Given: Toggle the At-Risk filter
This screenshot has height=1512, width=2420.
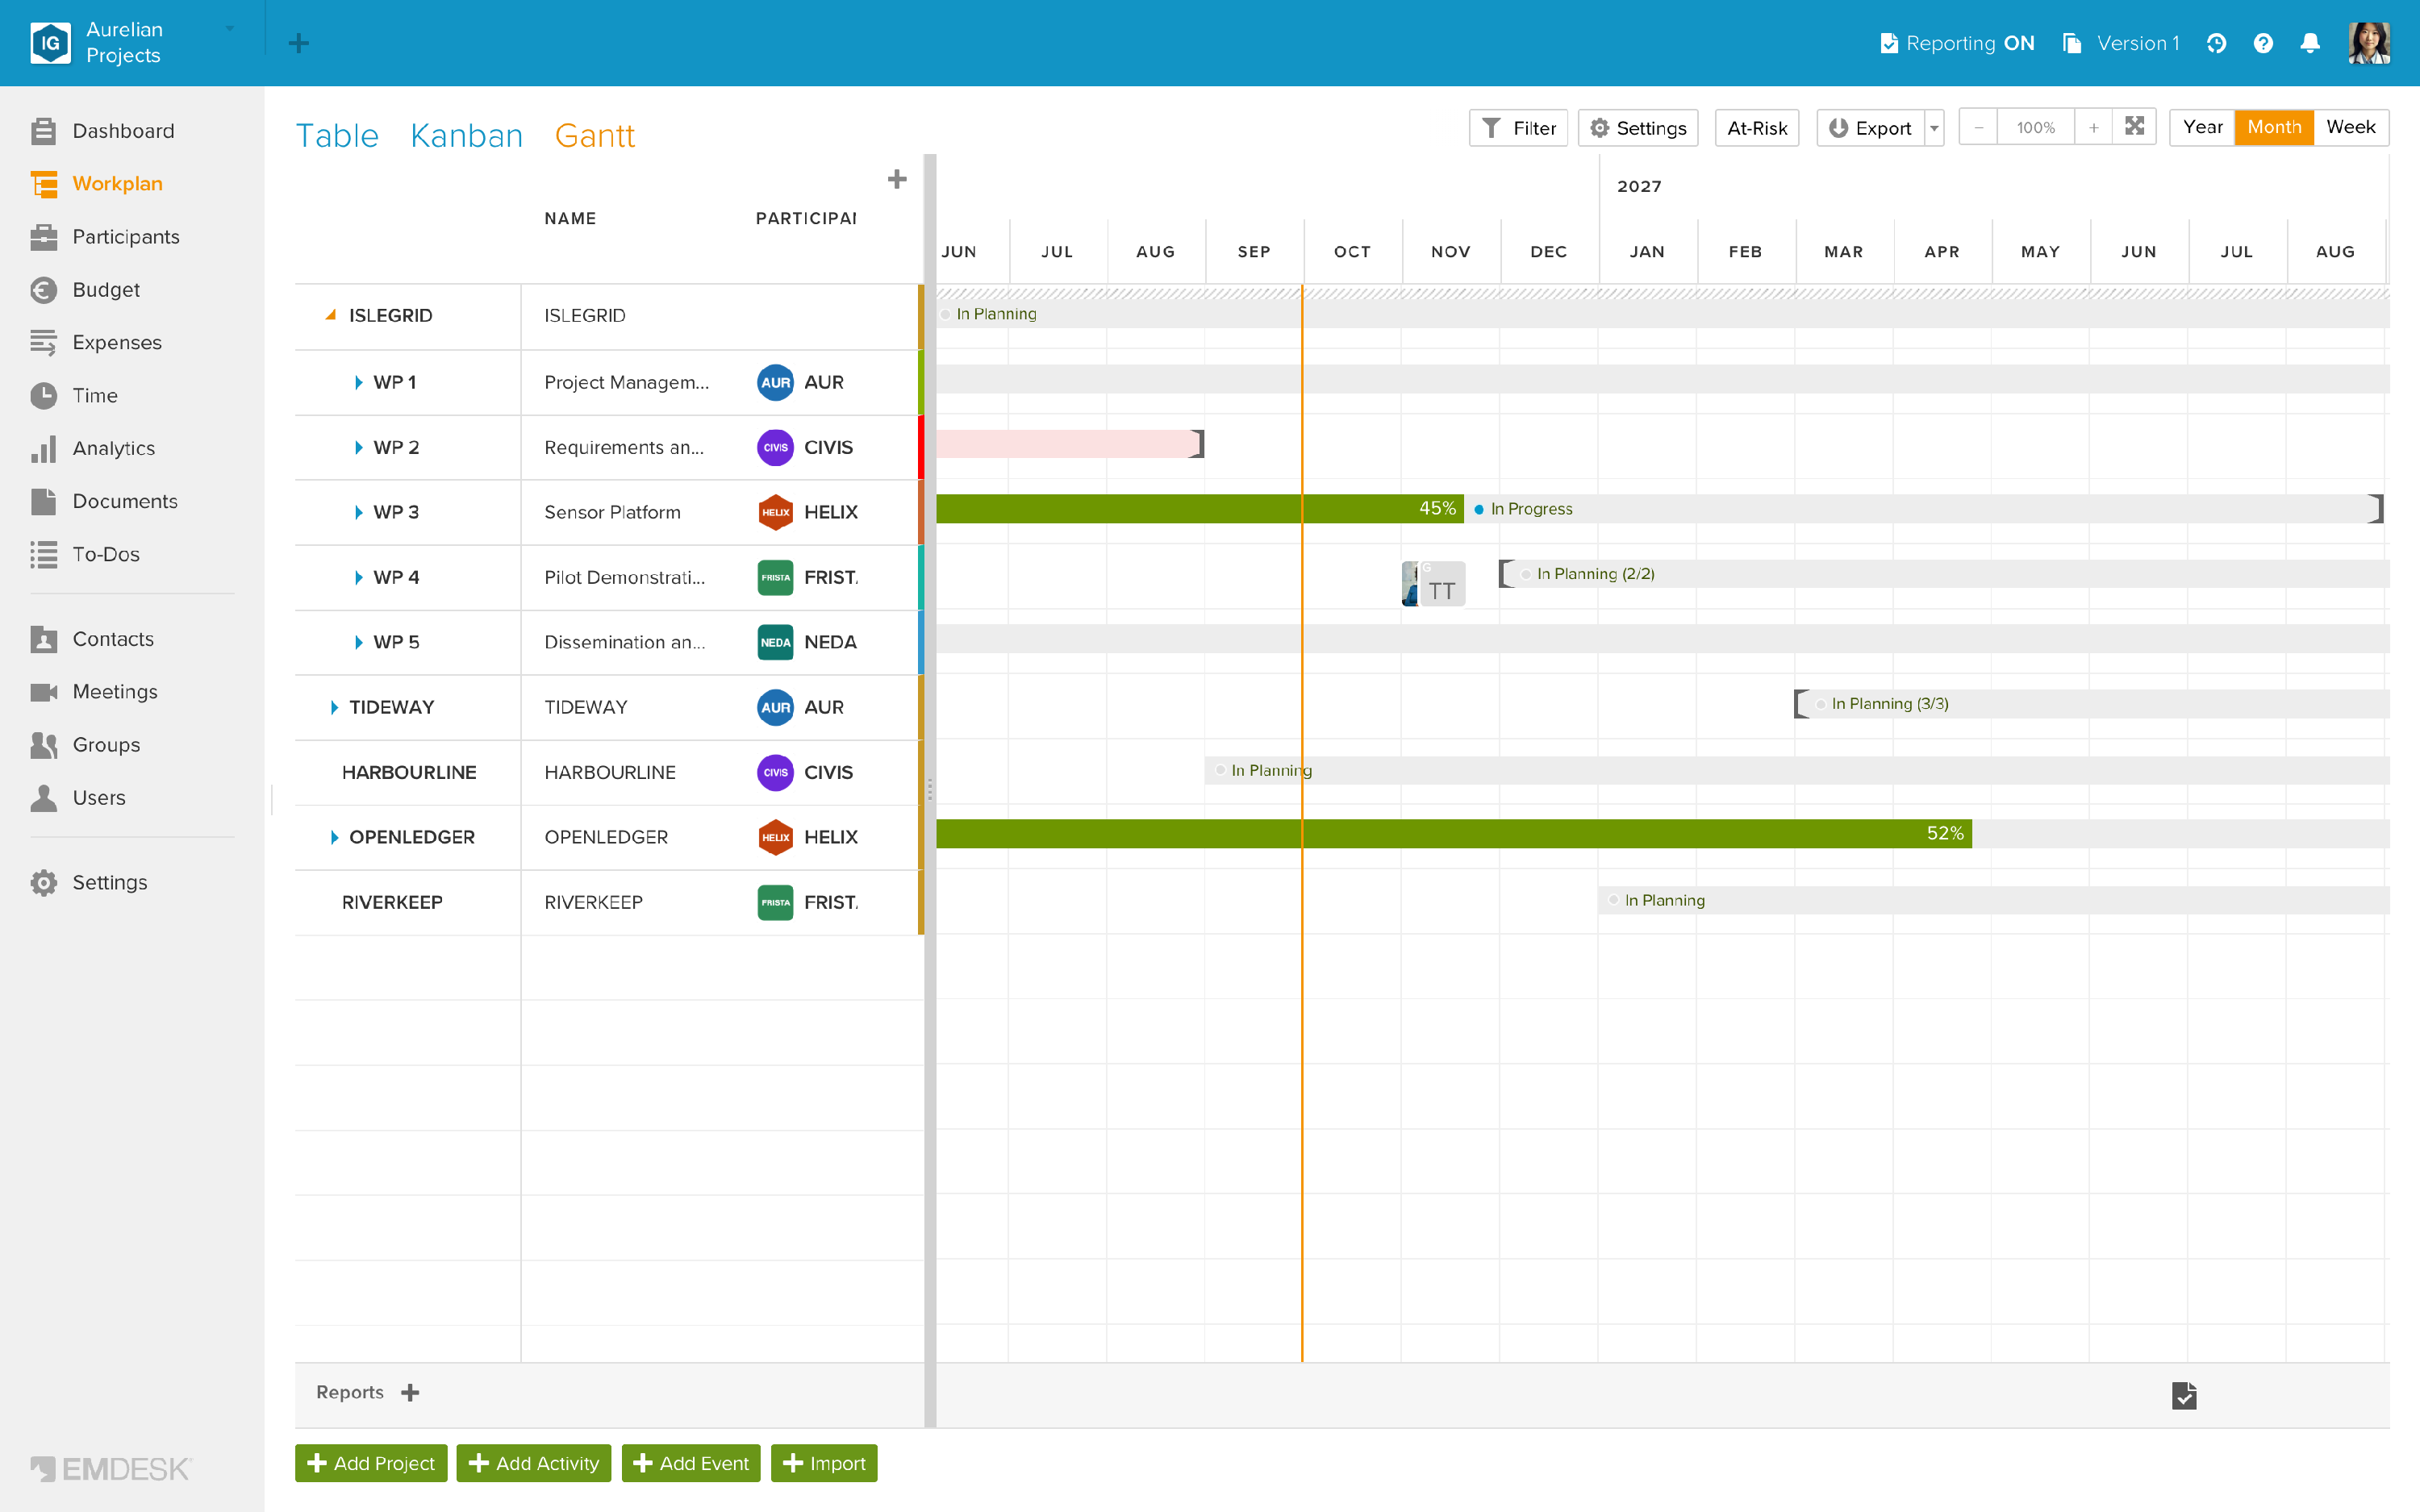Looking at the screenshot, I should coord(1757,128).
